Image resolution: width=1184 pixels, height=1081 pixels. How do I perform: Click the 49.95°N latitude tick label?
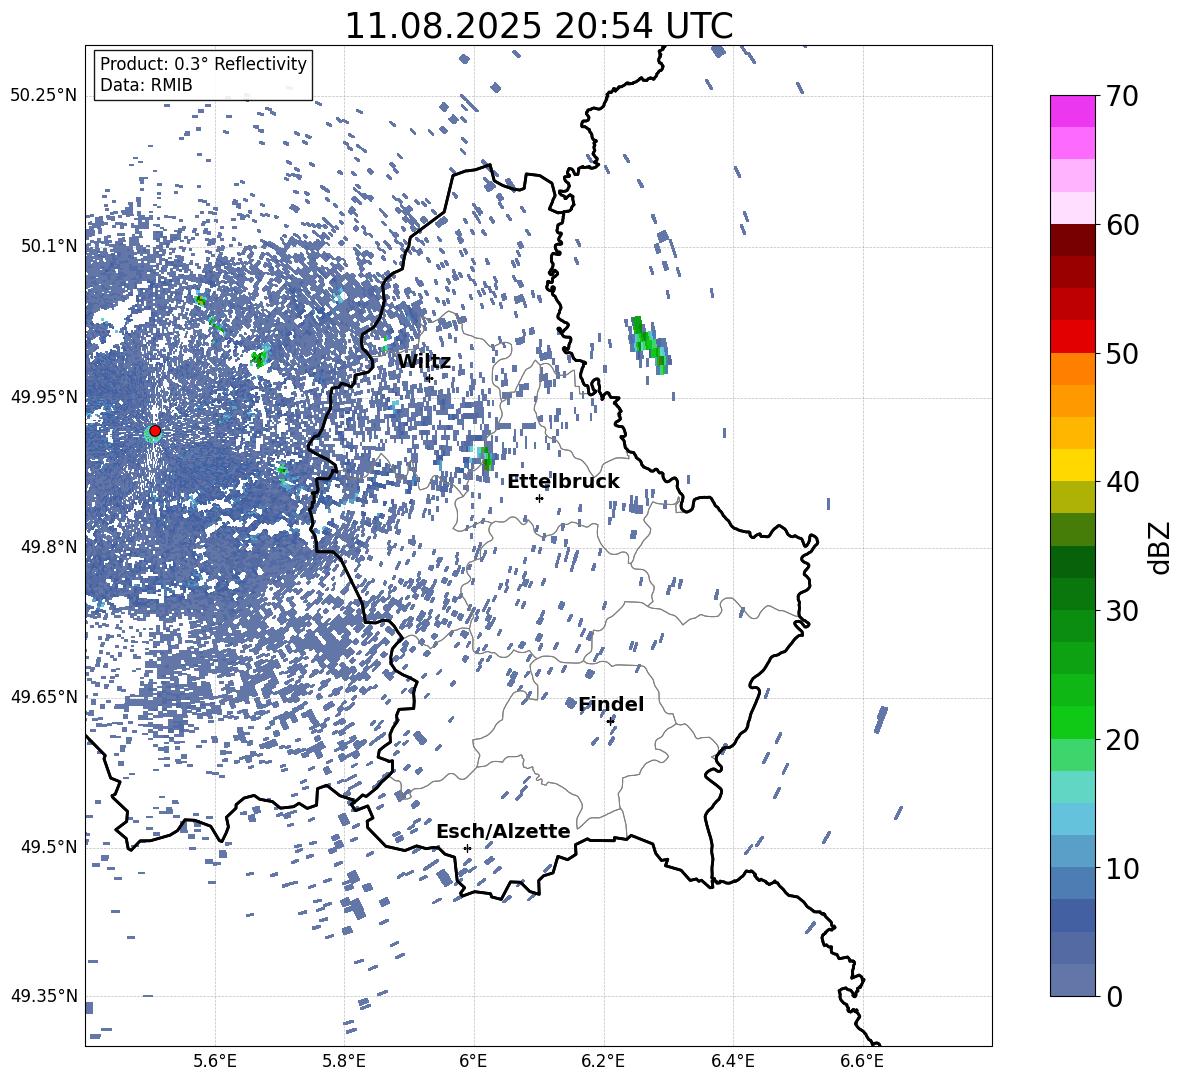pyautogui.click(x=44, y=396)
